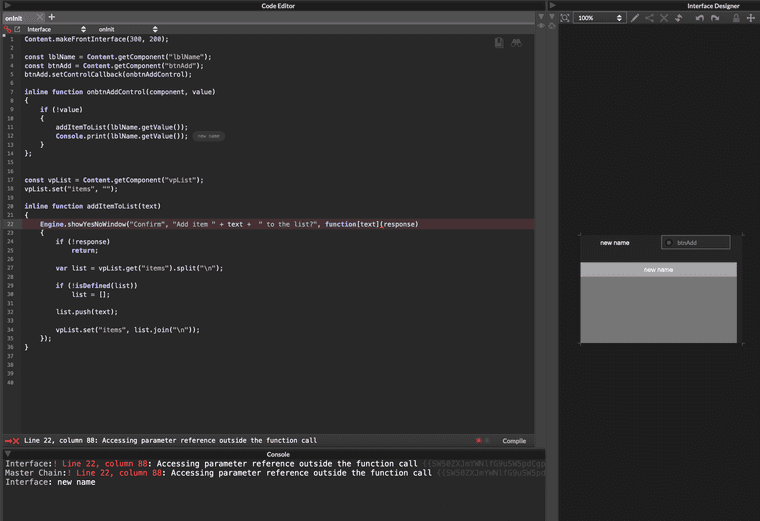
Task: Click the btnAdd button in the interface preview
Action: (696, 242)
